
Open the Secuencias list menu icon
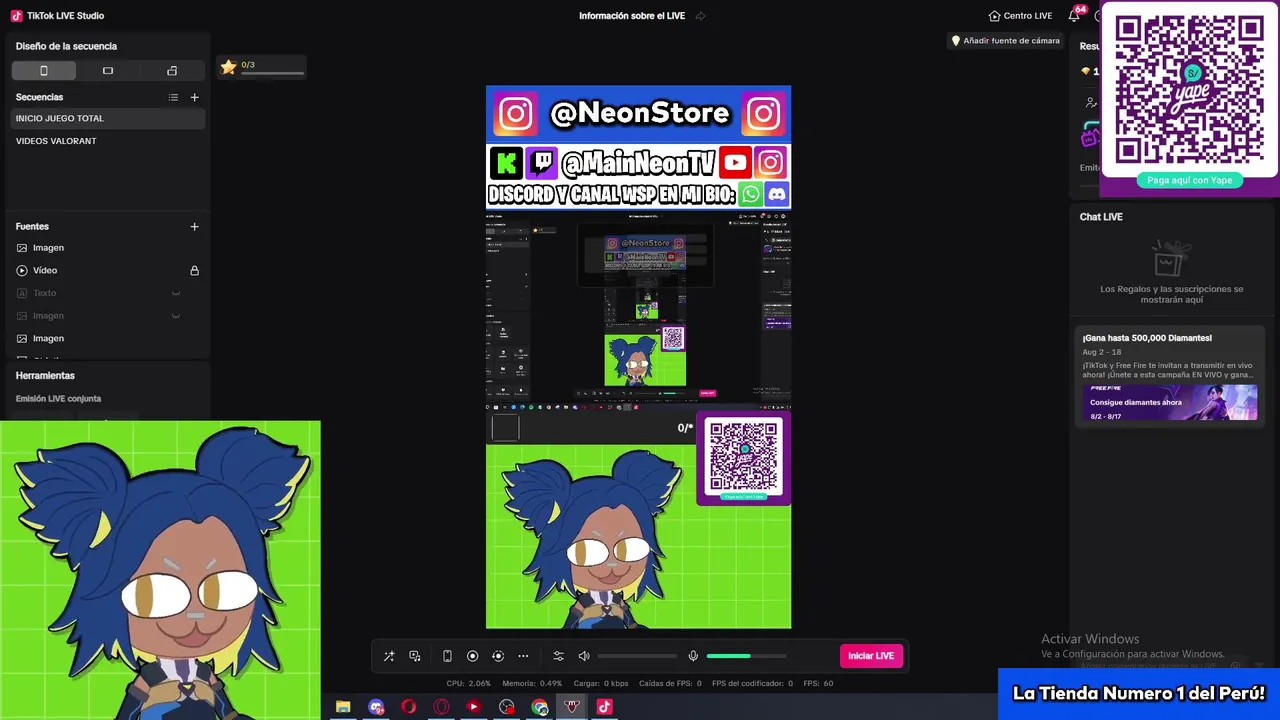173,97
